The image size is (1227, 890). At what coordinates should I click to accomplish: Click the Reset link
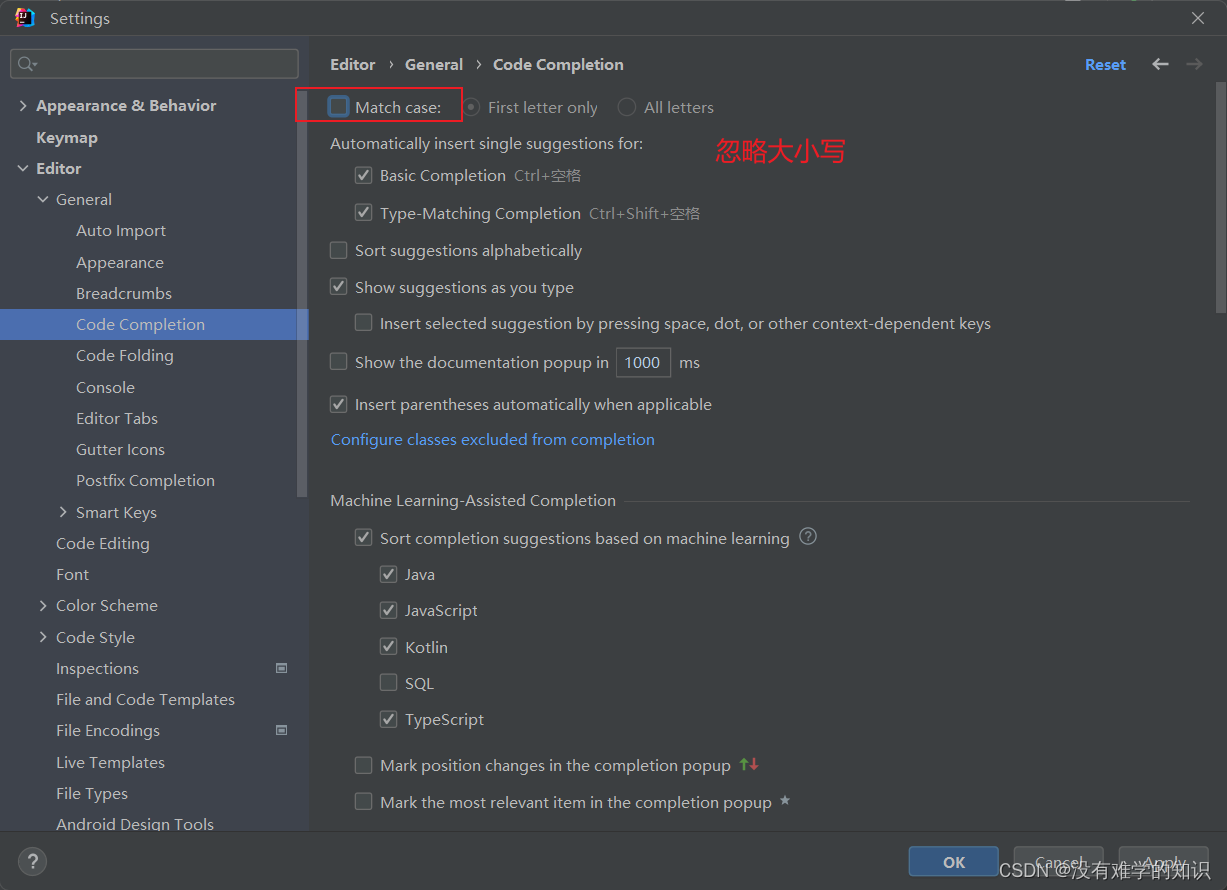pos(1105,64)
